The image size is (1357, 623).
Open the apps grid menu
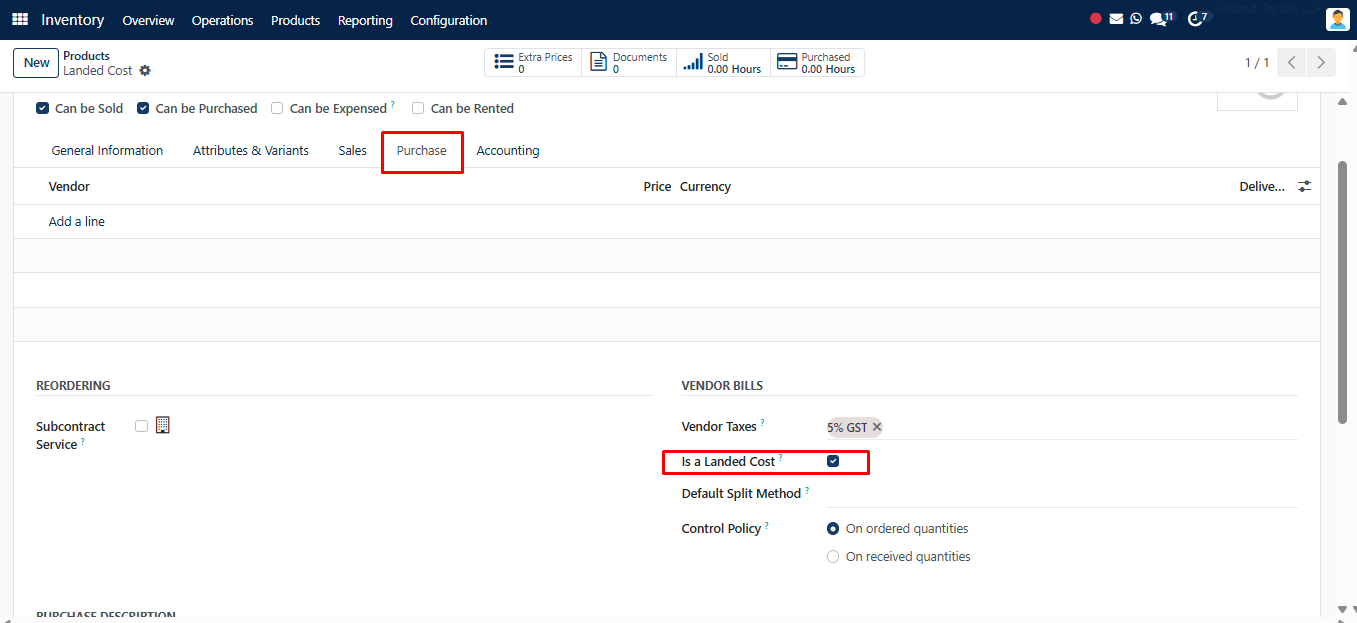[20, 20]
